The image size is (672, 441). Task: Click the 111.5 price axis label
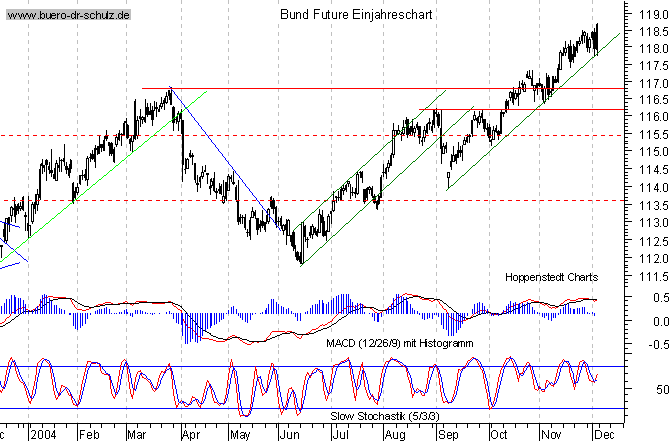point(652,276)
